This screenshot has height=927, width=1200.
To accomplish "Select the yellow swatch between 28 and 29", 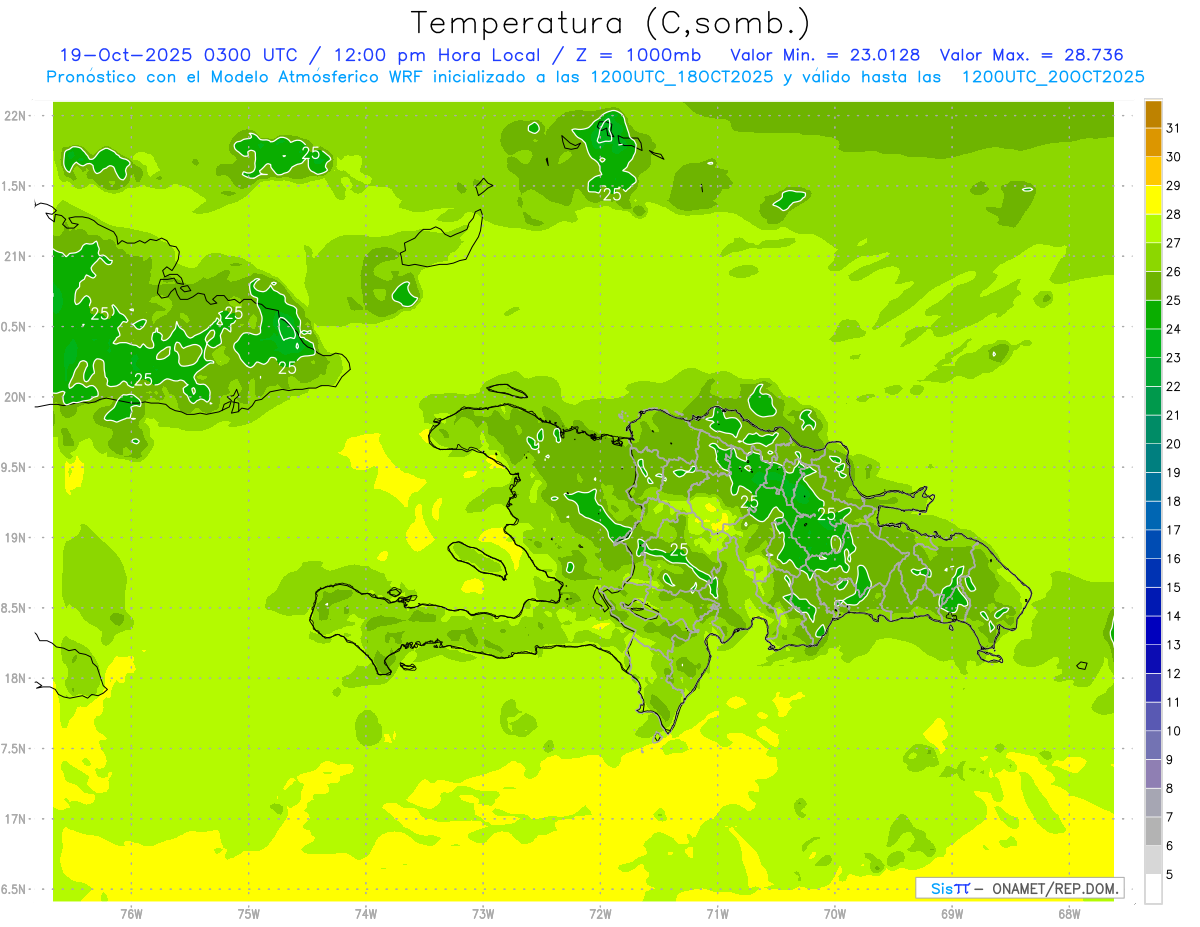I will click(1153, 200).
